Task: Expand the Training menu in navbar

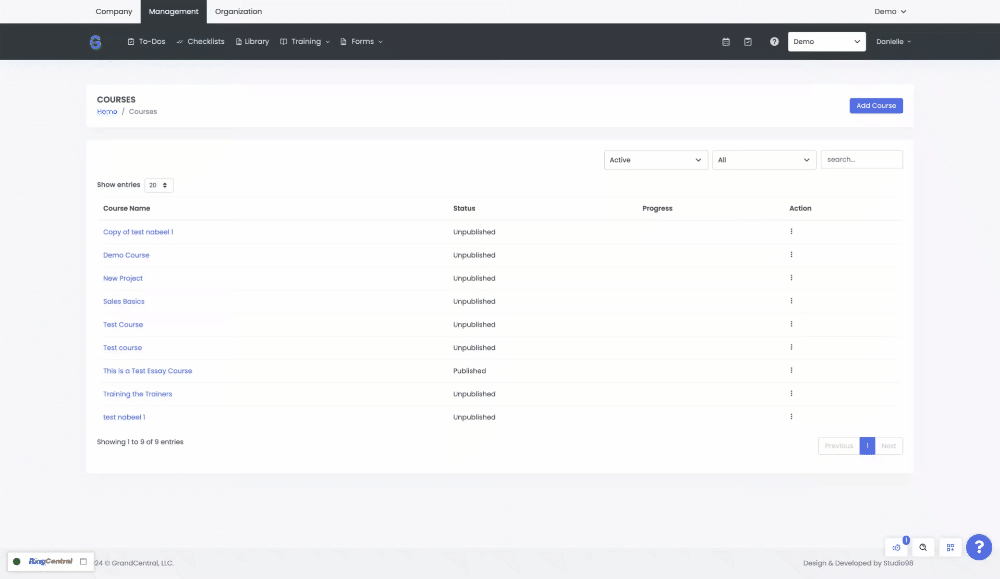Action: (x=305, y=42)
